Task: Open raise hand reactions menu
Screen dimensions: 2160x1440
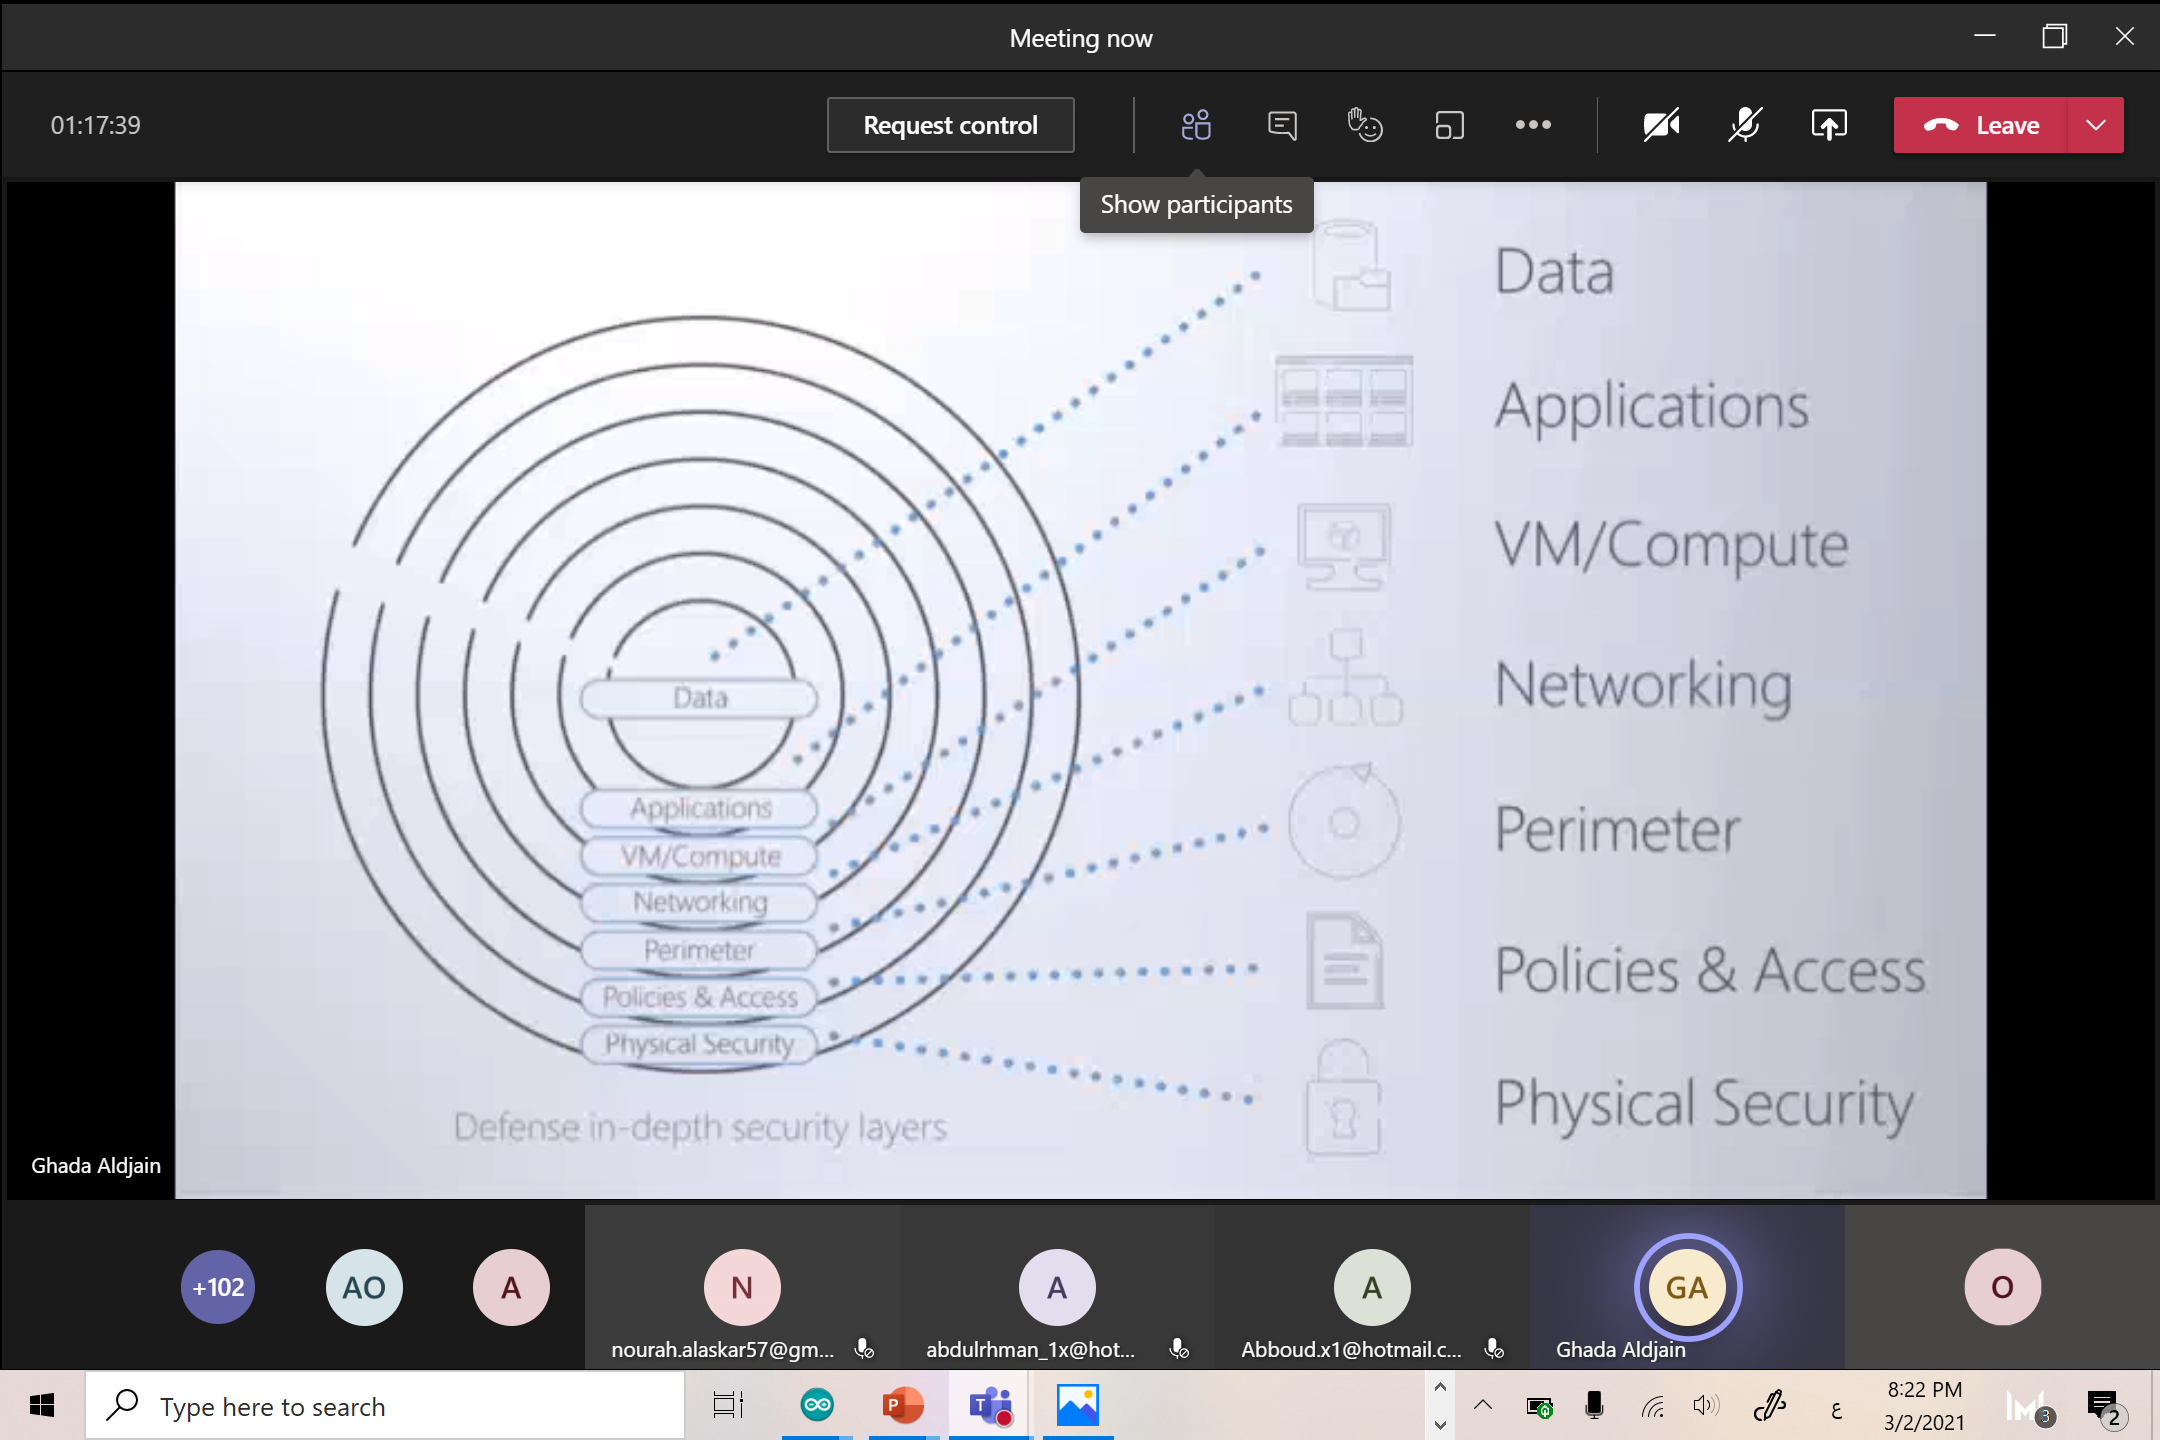Action: 1365,125
